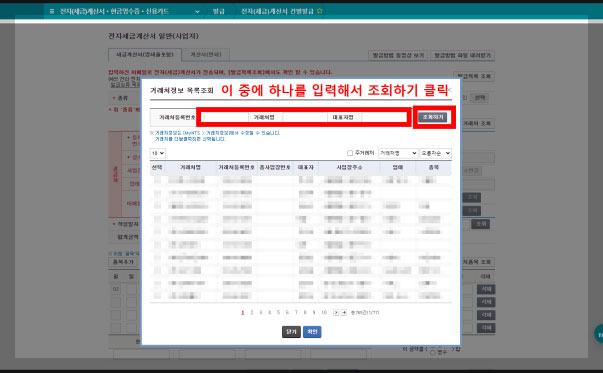The width and height of the screenshot is (603, 373).
Task: Click the 삭제 button for item row 01
Action: click(486, 289)
